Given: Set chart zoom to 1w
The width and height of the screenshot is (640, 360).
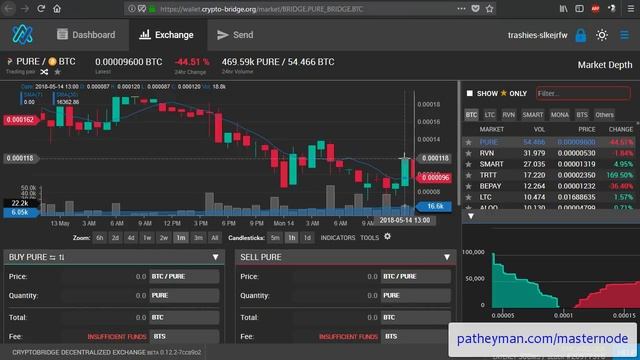Looking at the screenshot, I should [147, 238].
